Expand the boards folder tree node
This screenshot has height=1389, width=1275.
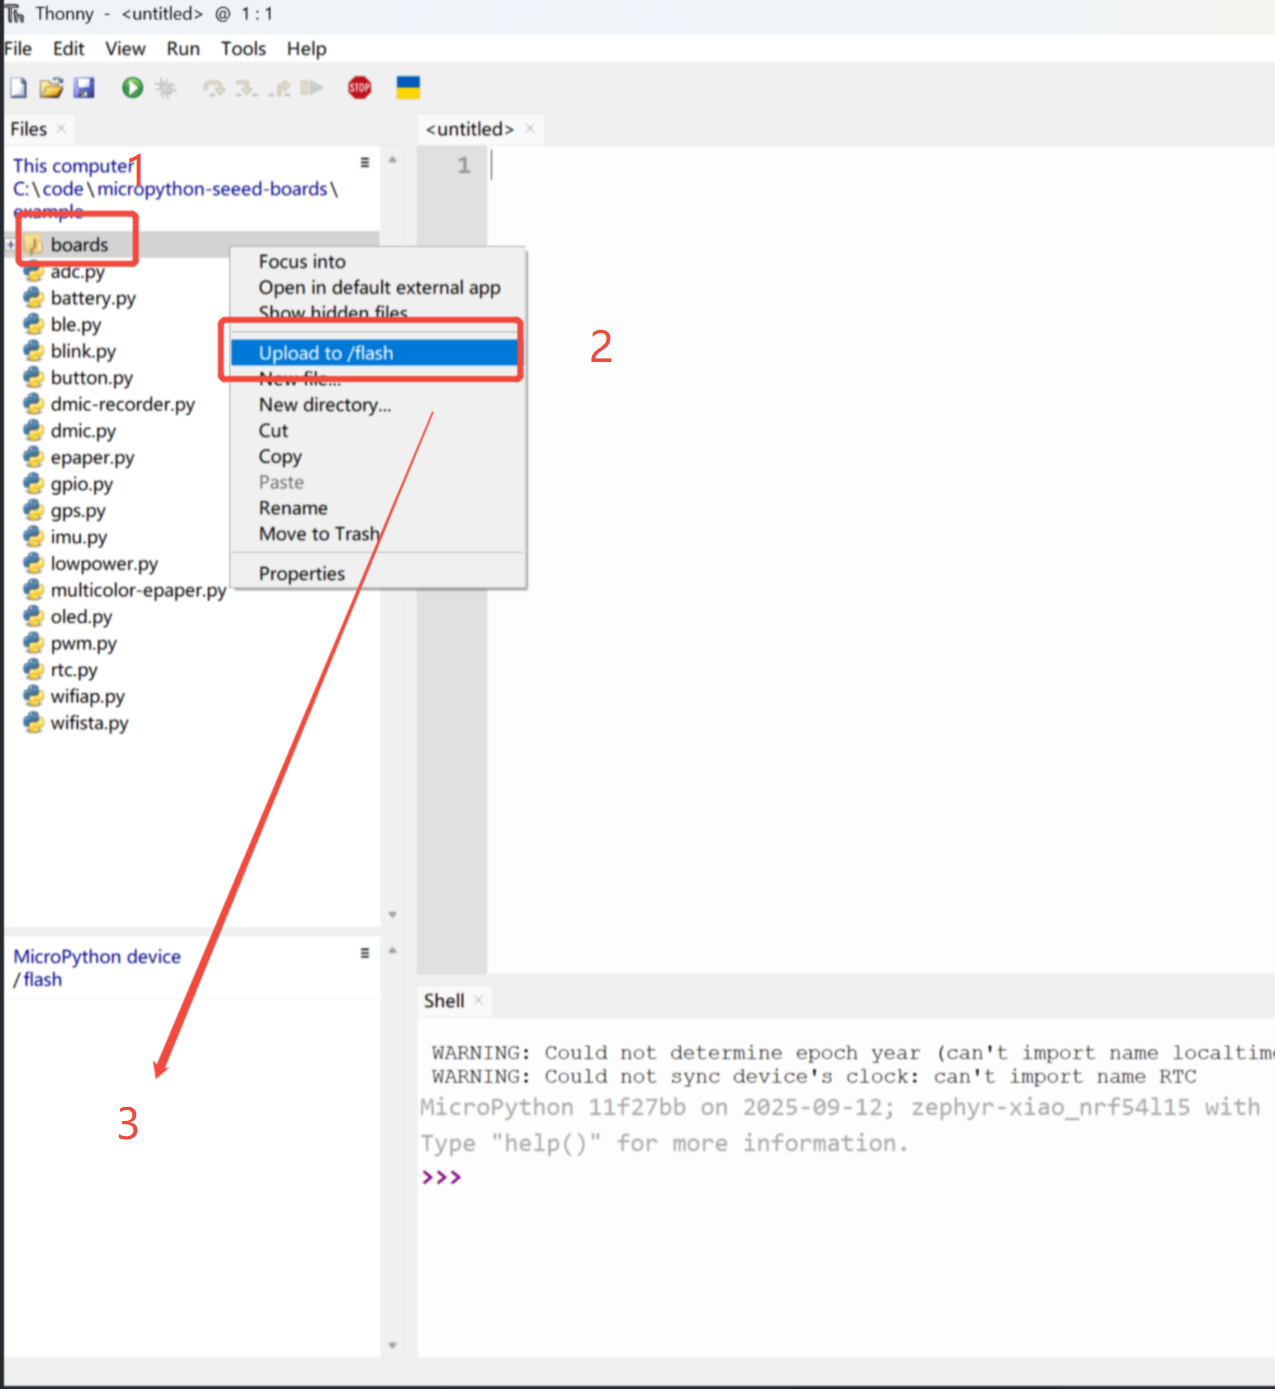(10, 245)
